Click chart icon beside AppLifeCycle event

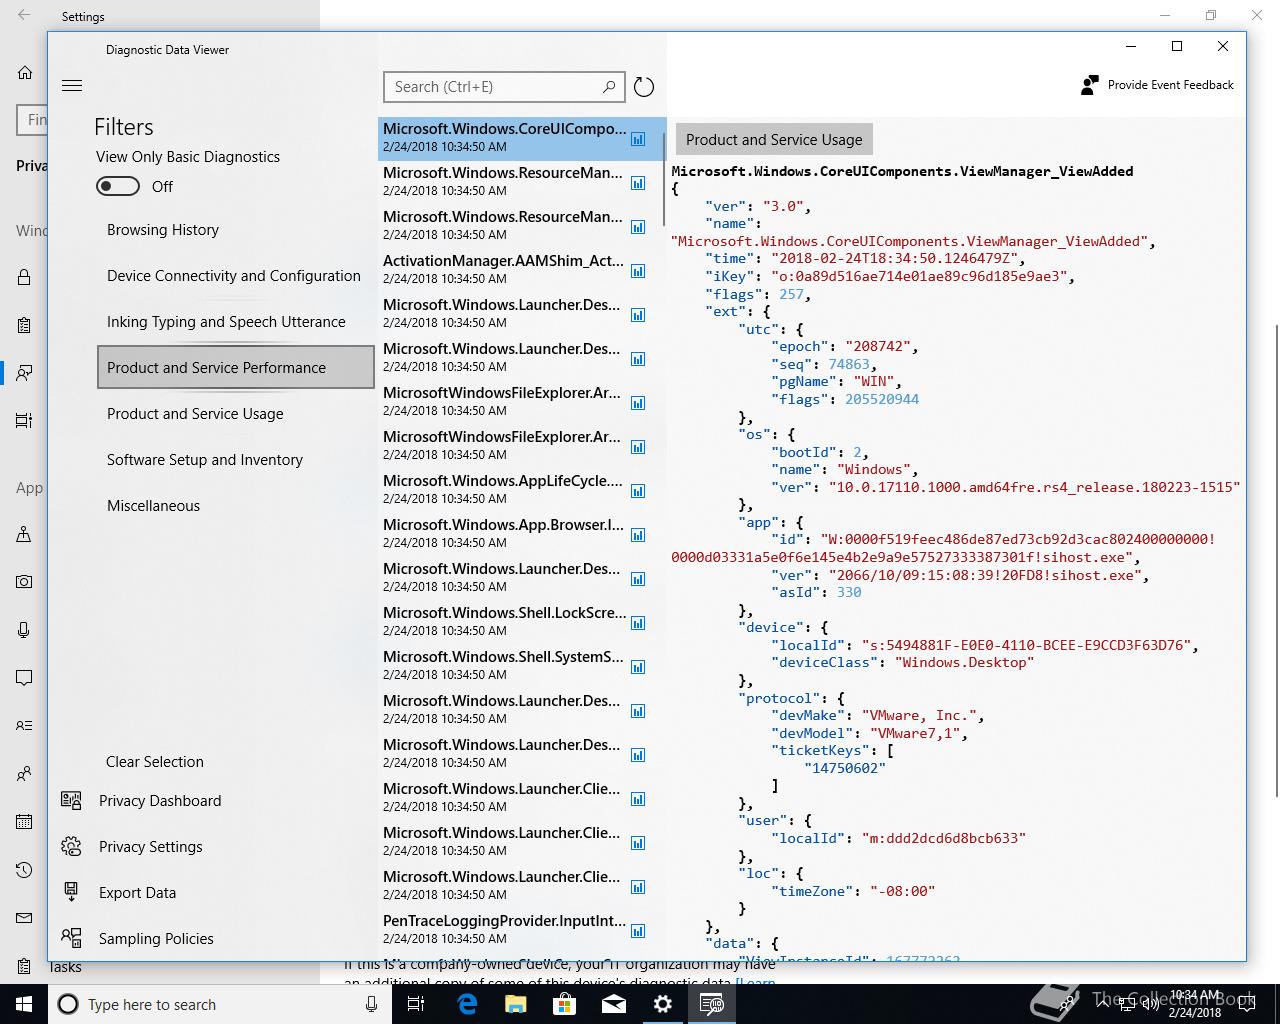pos(638,491)
